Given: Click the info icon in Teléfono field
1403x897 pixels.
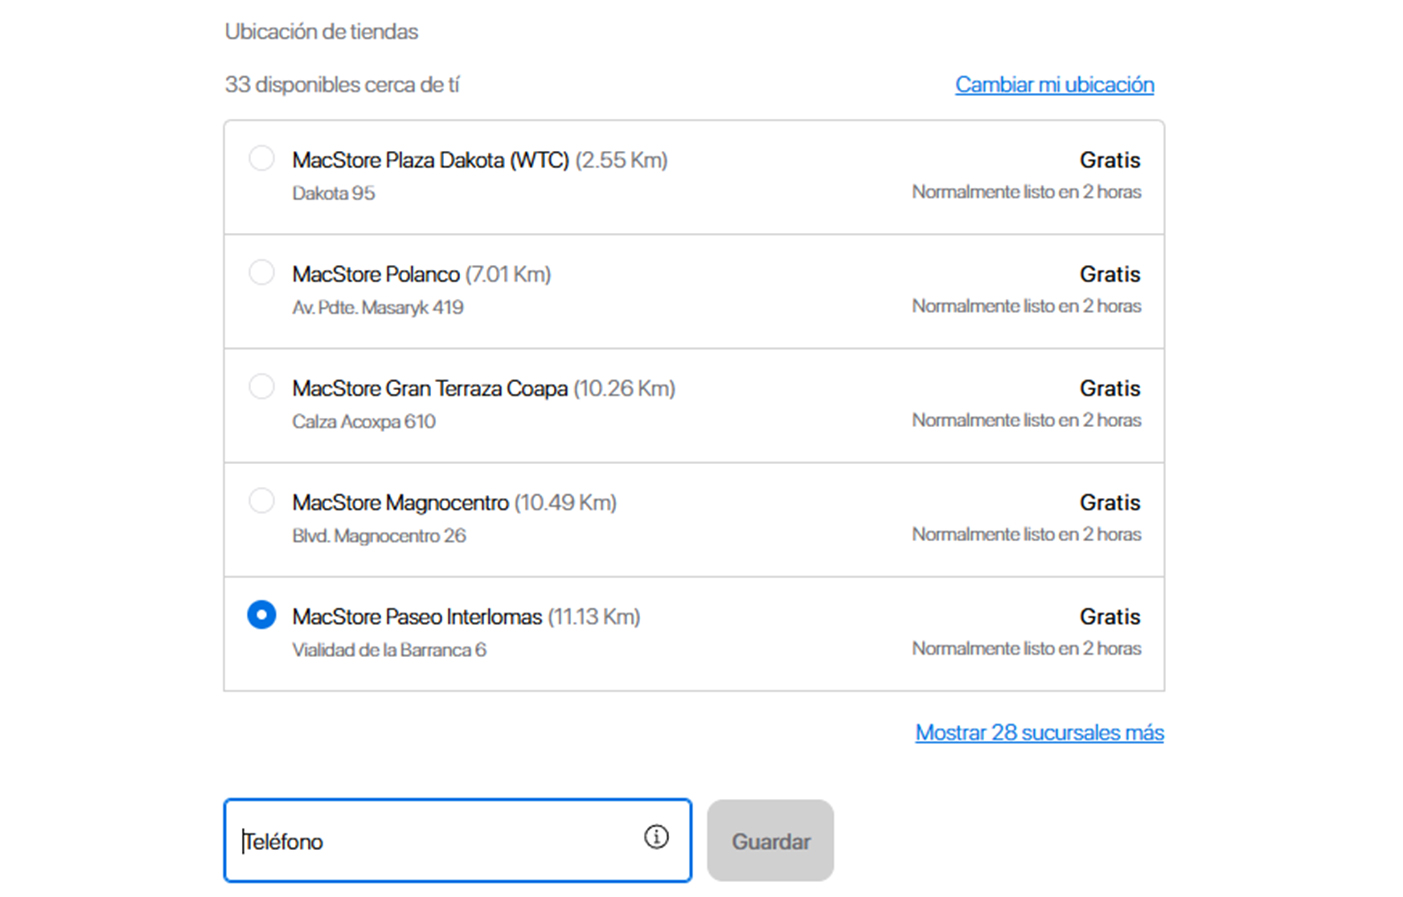Looking at the screenshot, I should [656, 837].
